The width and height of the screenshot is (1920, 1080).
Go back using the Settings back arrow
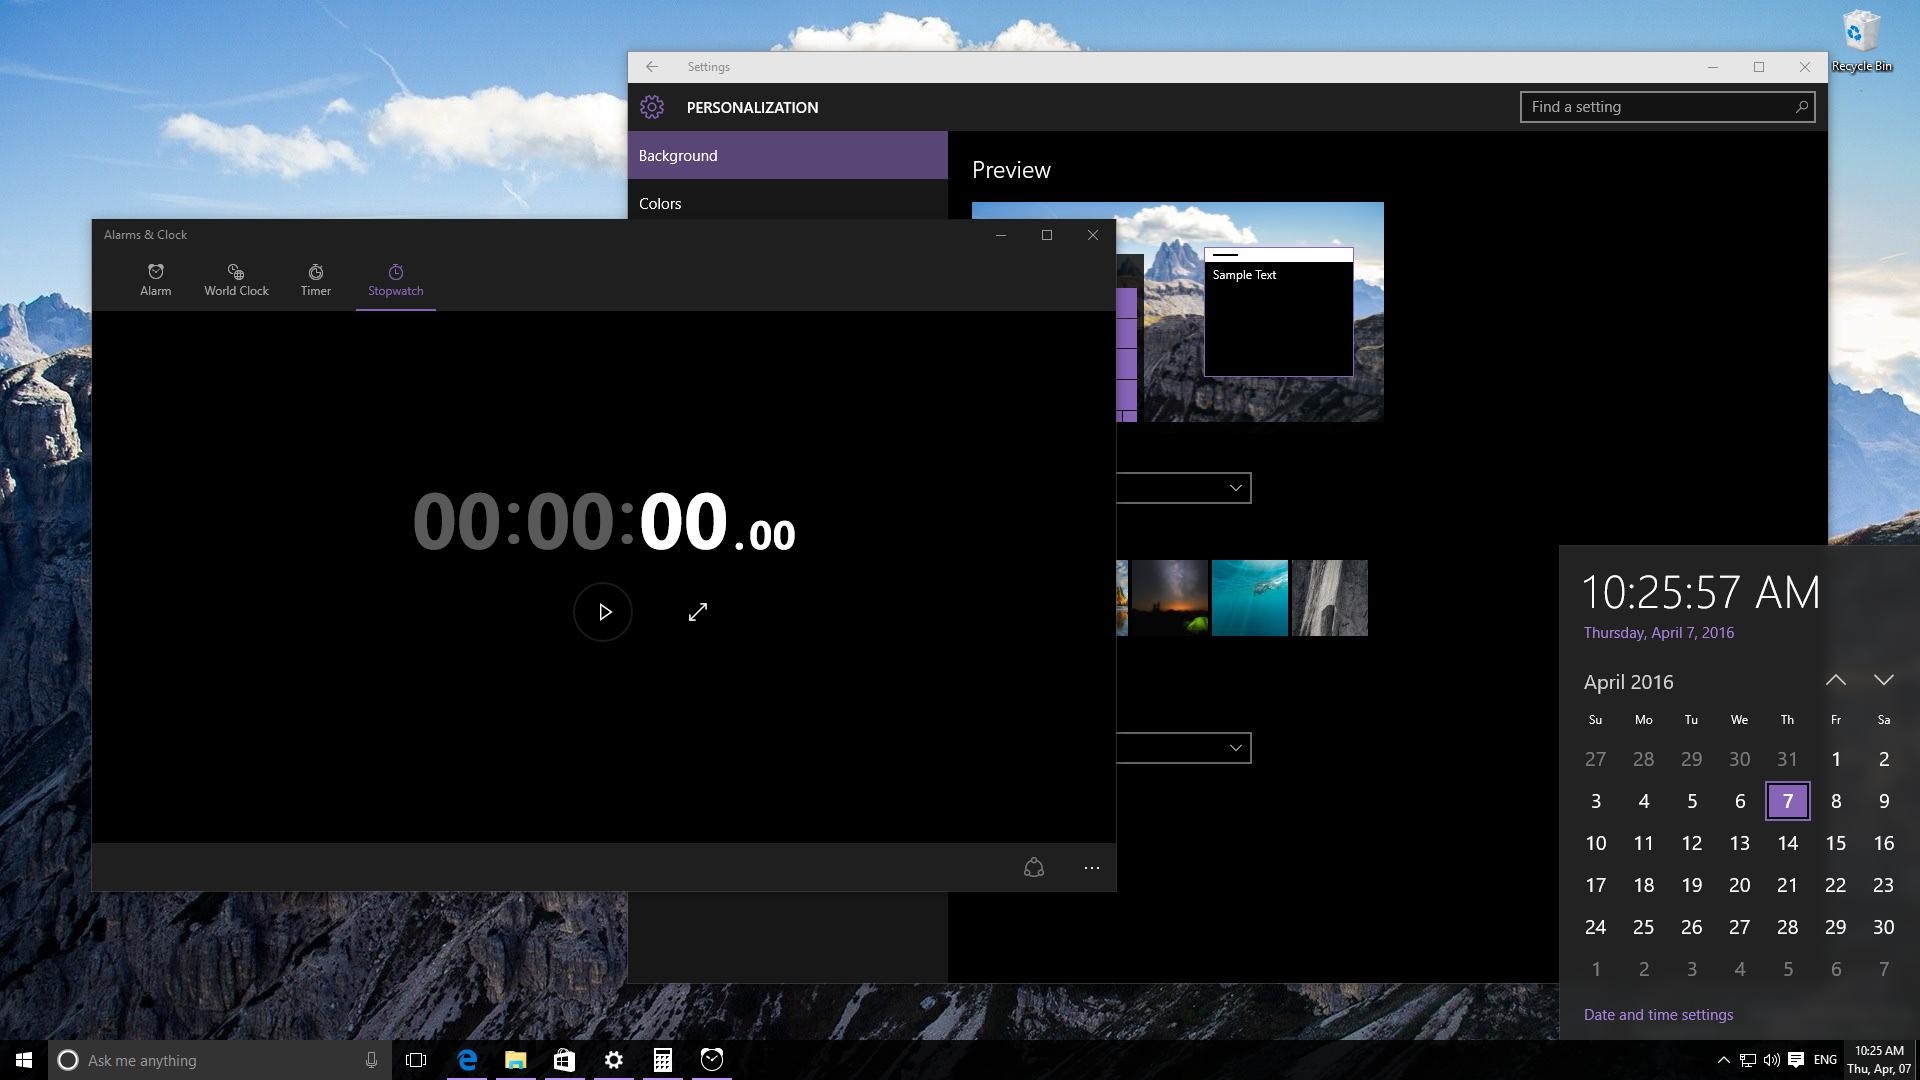click(x=652, y=67)
